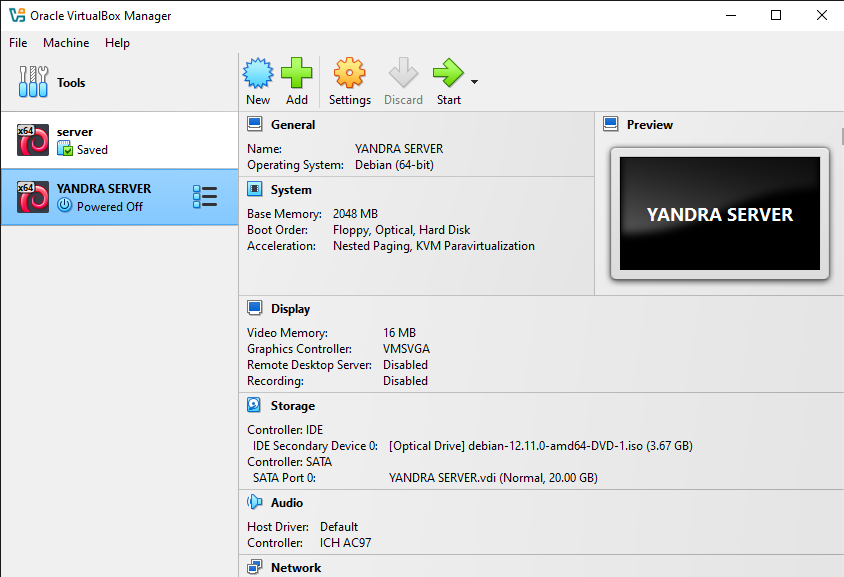
Task: Open the YANDRA SERVER machine tools list menu
Action: 205,197
